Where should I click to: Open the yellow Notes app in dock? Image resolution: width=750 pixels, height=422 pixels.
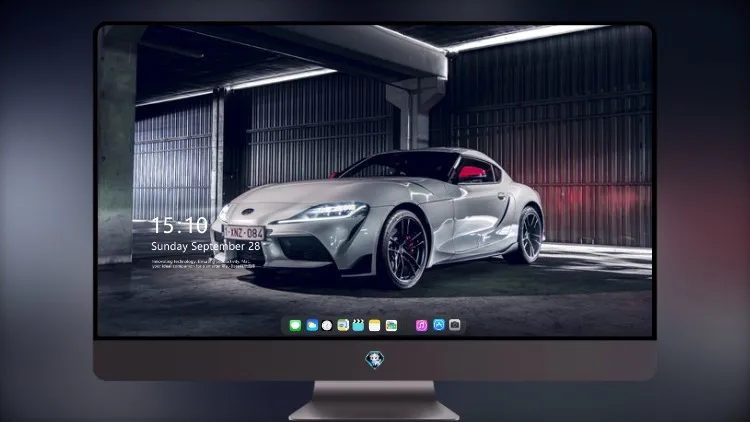375,326
